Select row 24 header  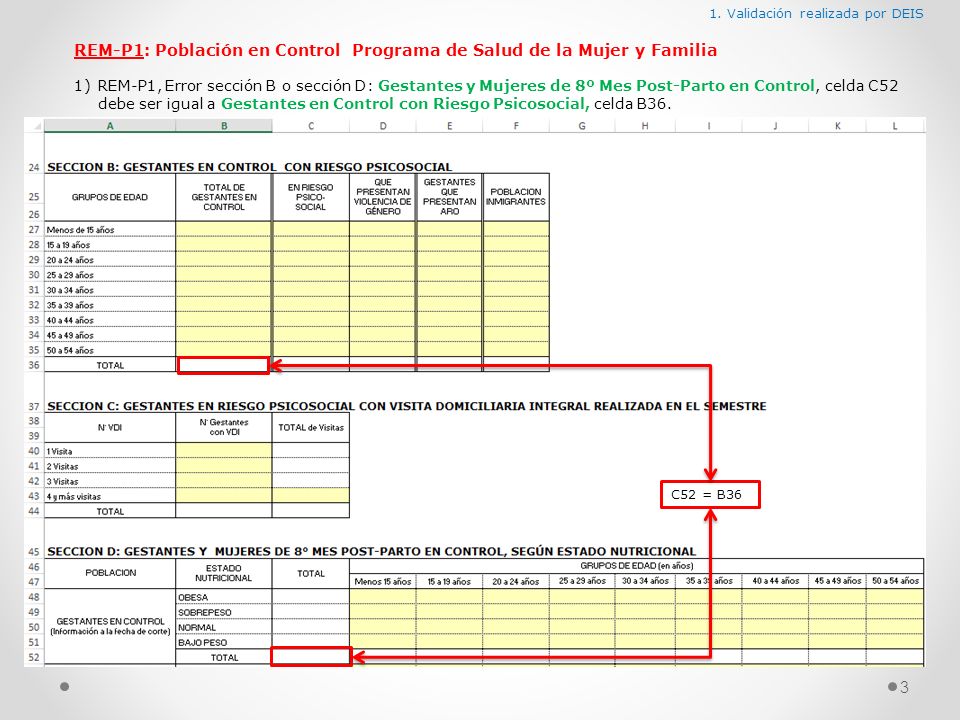34,167
